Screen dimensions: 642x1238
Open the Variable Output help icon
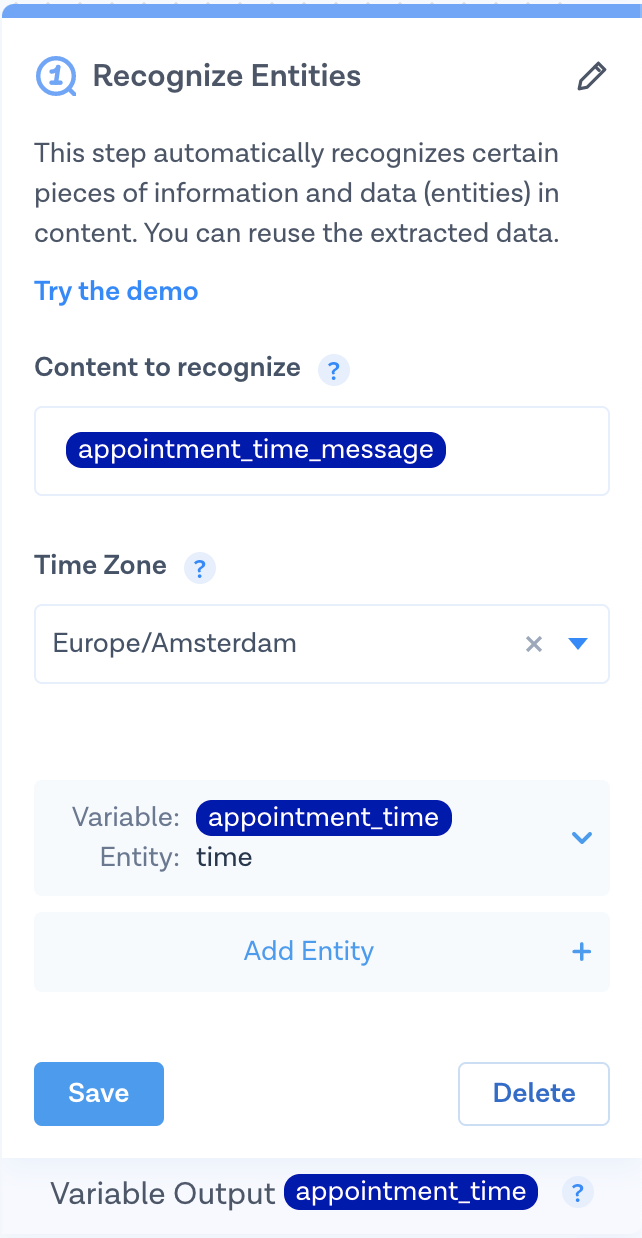point(576,1192)
